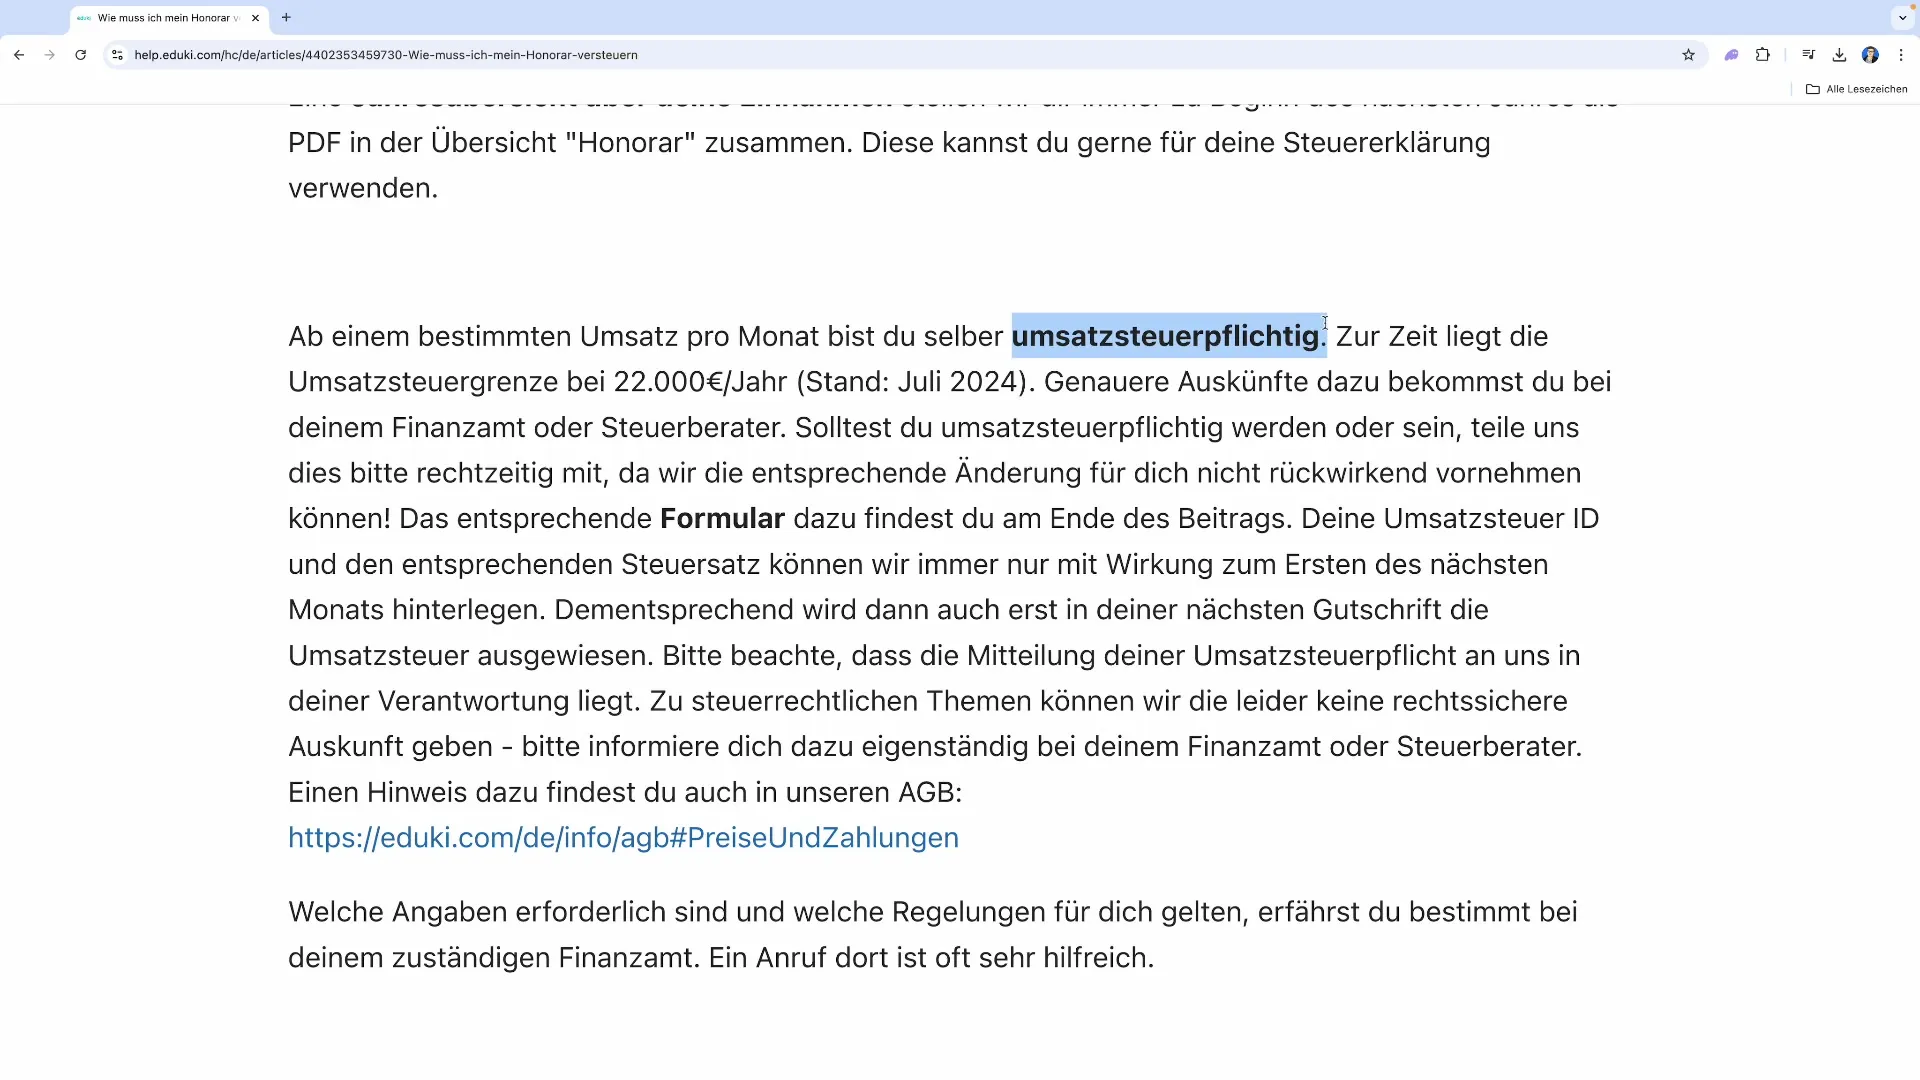
Task: Open a new tab with plus button
Action: pyautogui.click(x=287, y=17)
